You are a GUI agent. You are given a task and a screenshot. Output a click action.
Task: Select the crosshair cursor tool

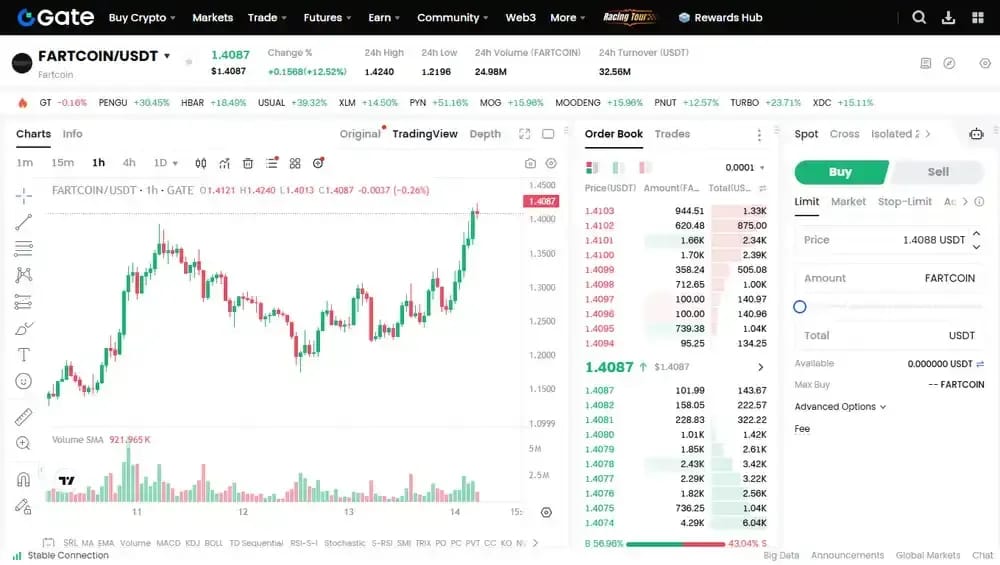24,196
